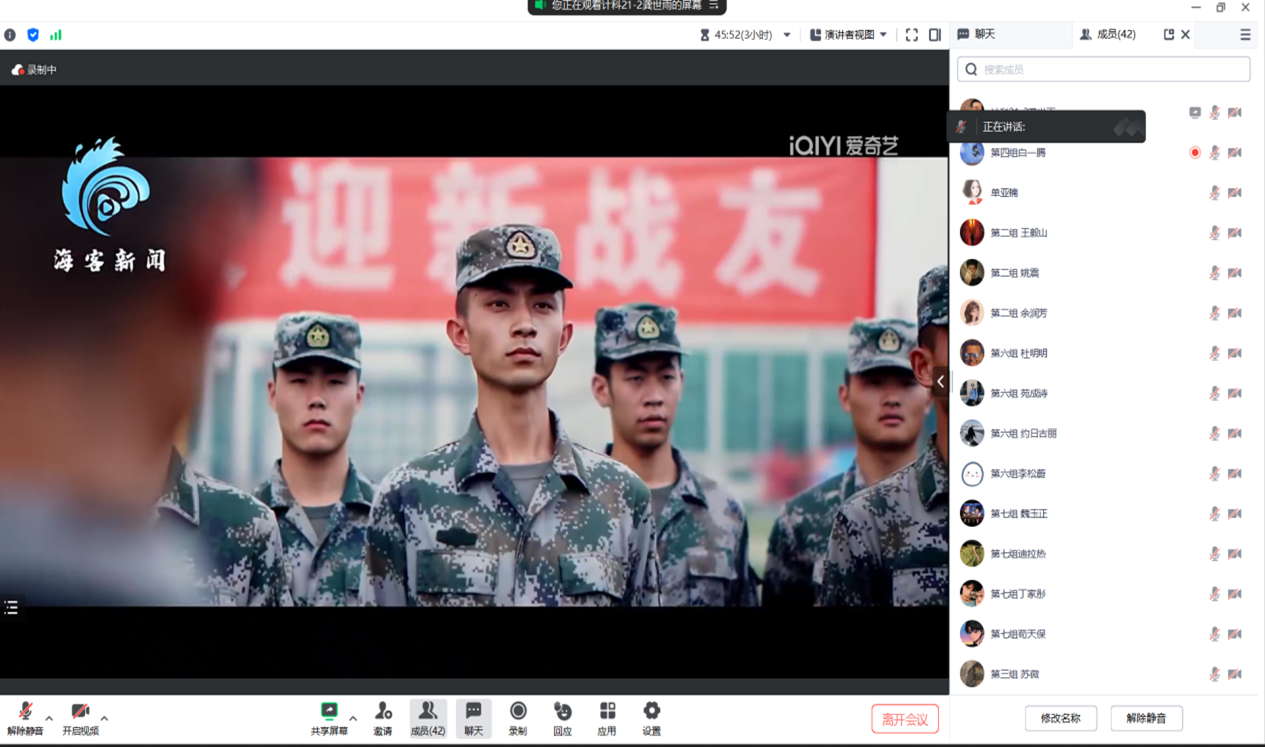Open 设置 settings gear icon

(652, 712)
